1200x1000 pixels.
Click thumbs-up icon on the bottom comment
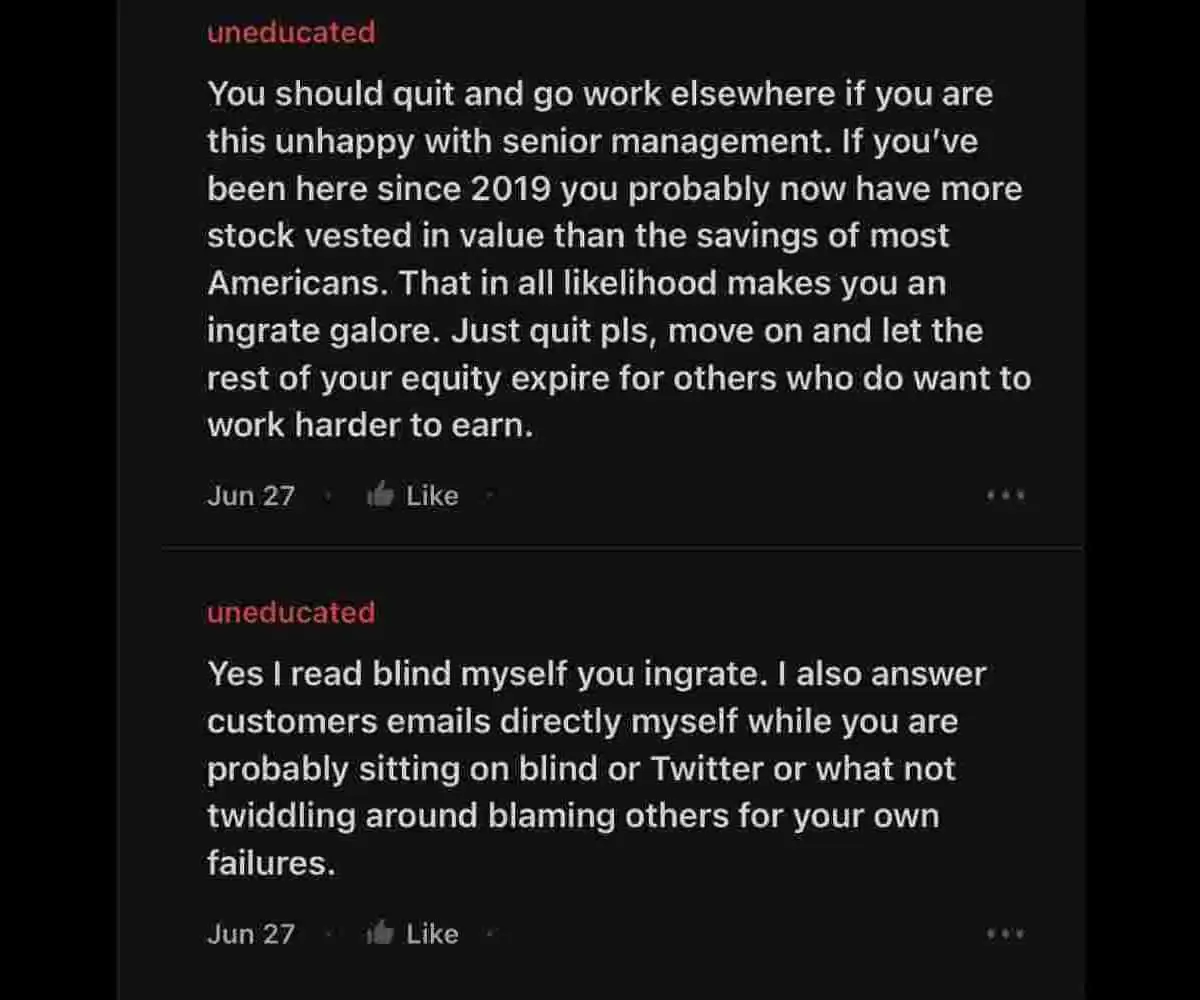tap(380, 934)
